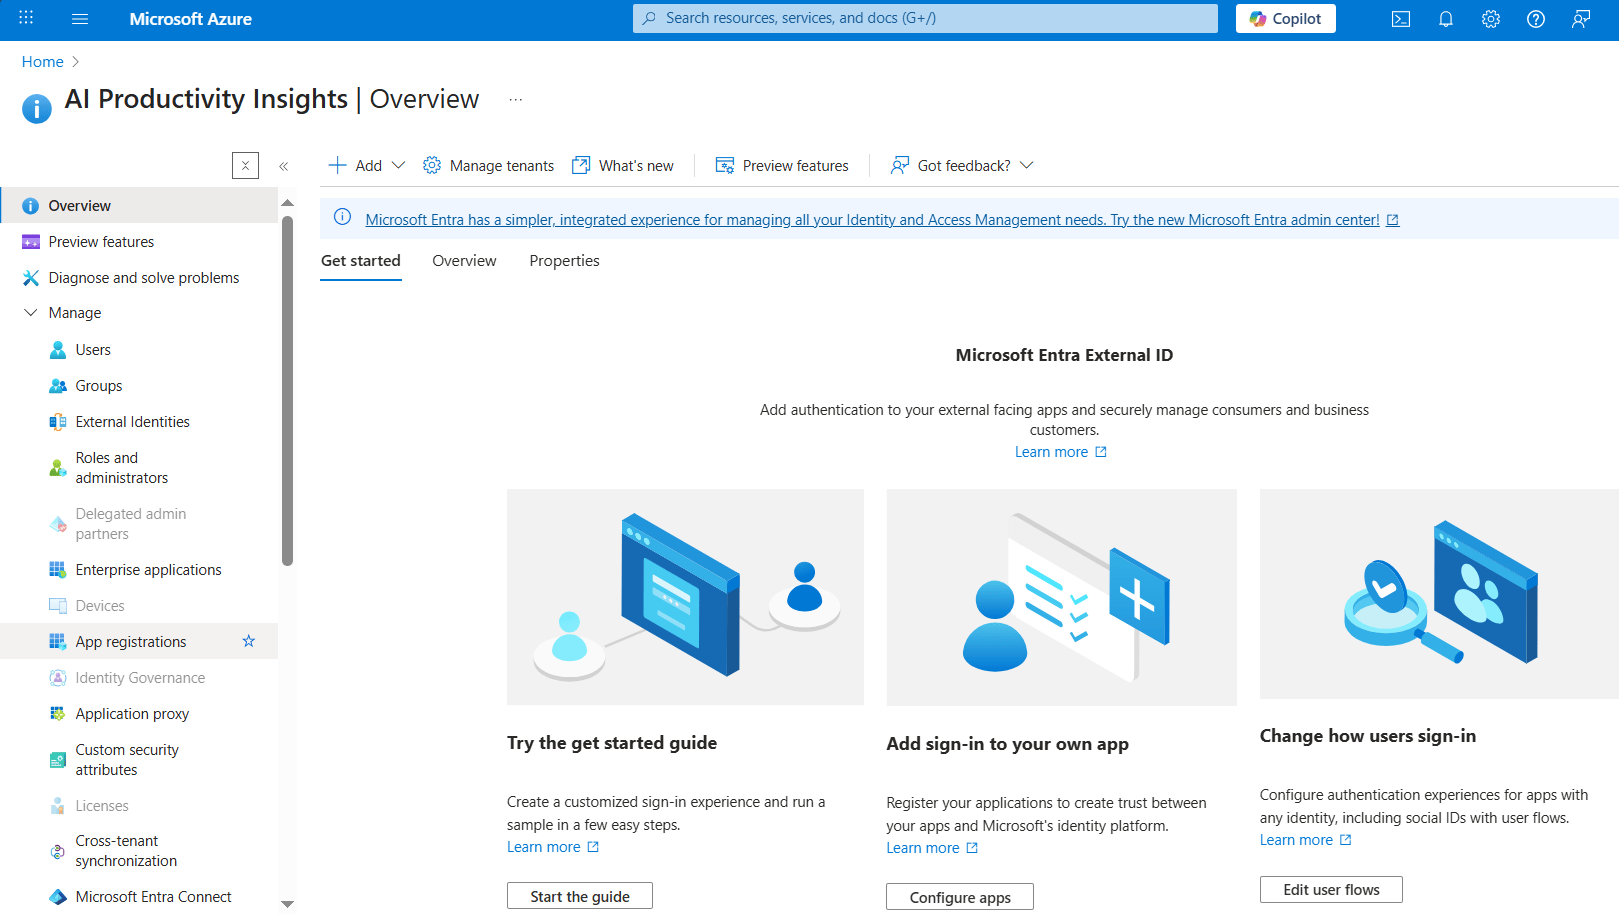The image size is (1619, 914).
Task: Expand the Got feedback? dropdown
Action: [x=962, y=166]
